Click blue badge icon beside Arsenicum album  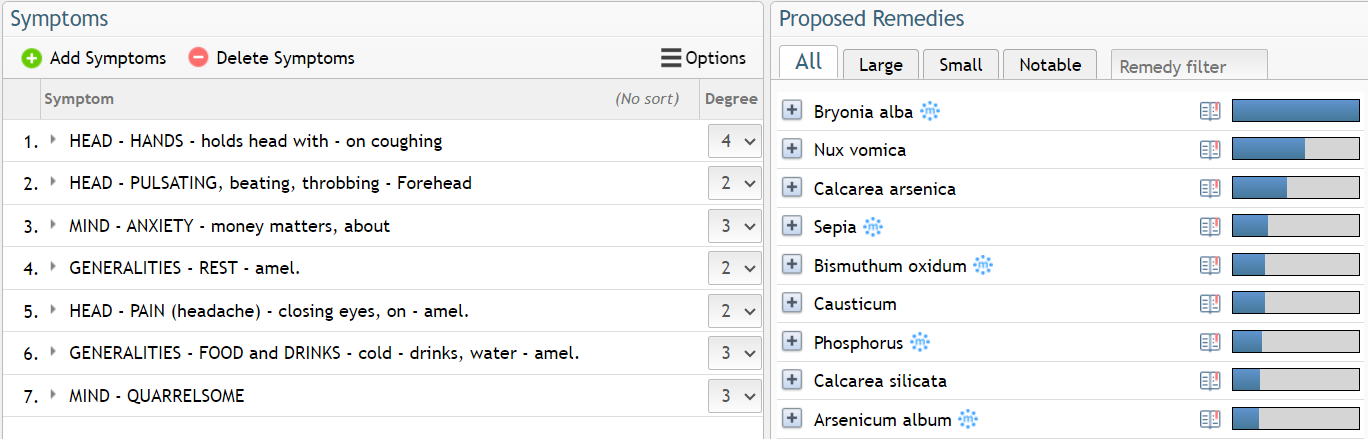point(967,420)
